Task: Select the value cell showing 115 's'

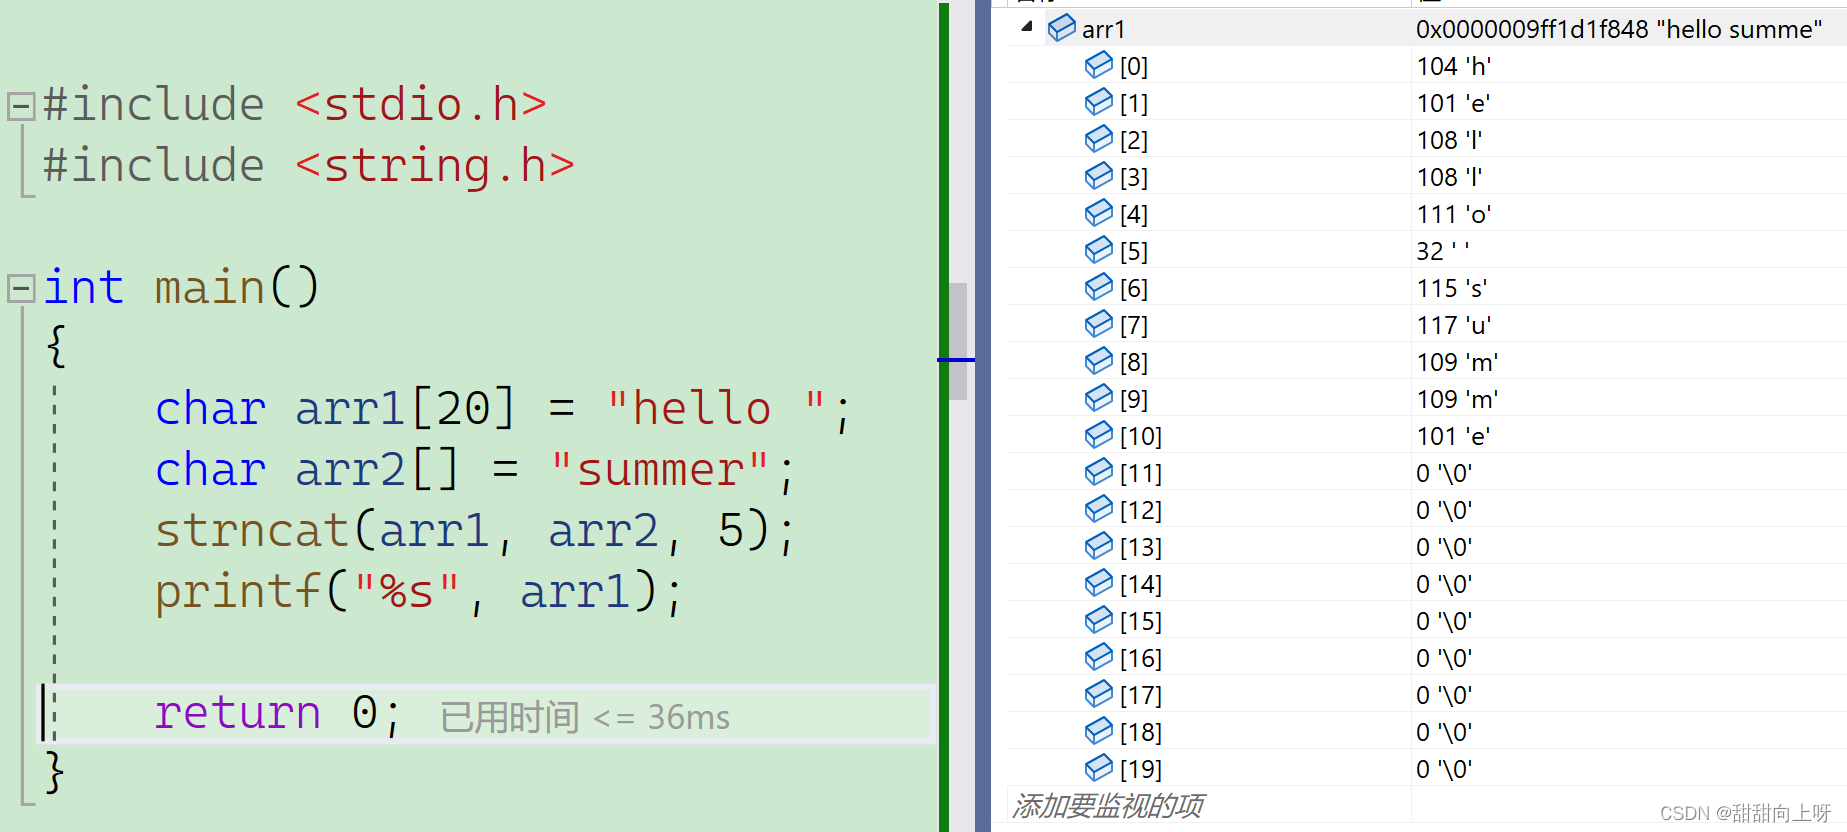Action: pyautogui.click(x=1452, y=288)
